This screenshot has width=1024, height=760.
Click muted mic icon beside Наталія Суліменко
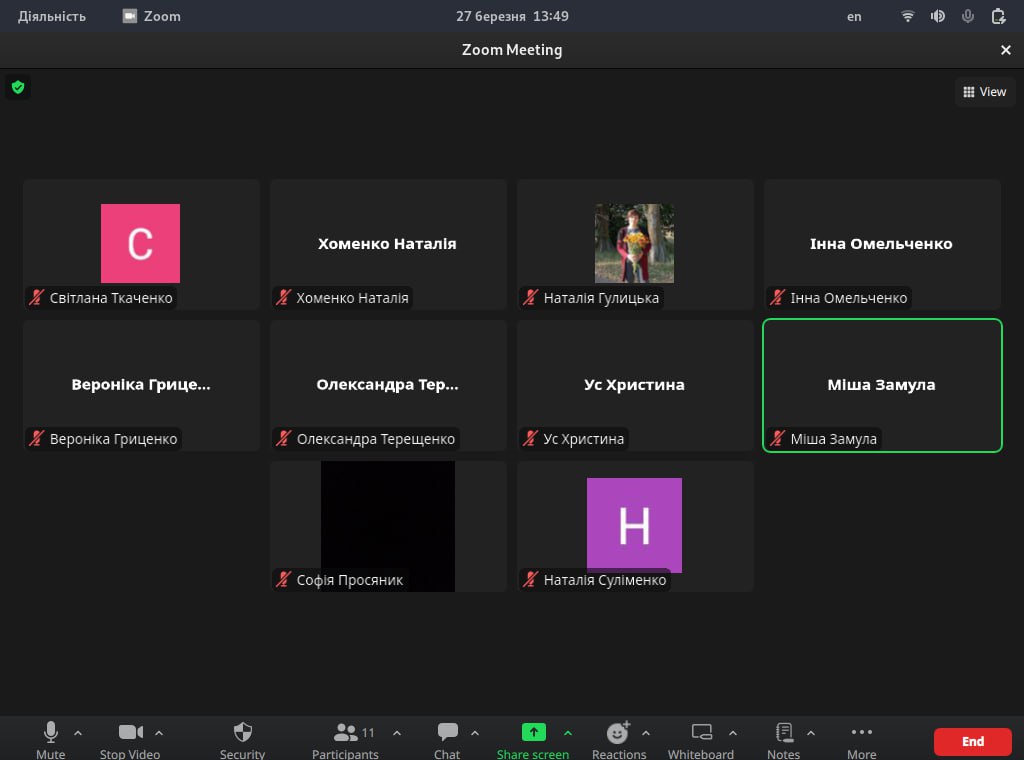point(530,580)
